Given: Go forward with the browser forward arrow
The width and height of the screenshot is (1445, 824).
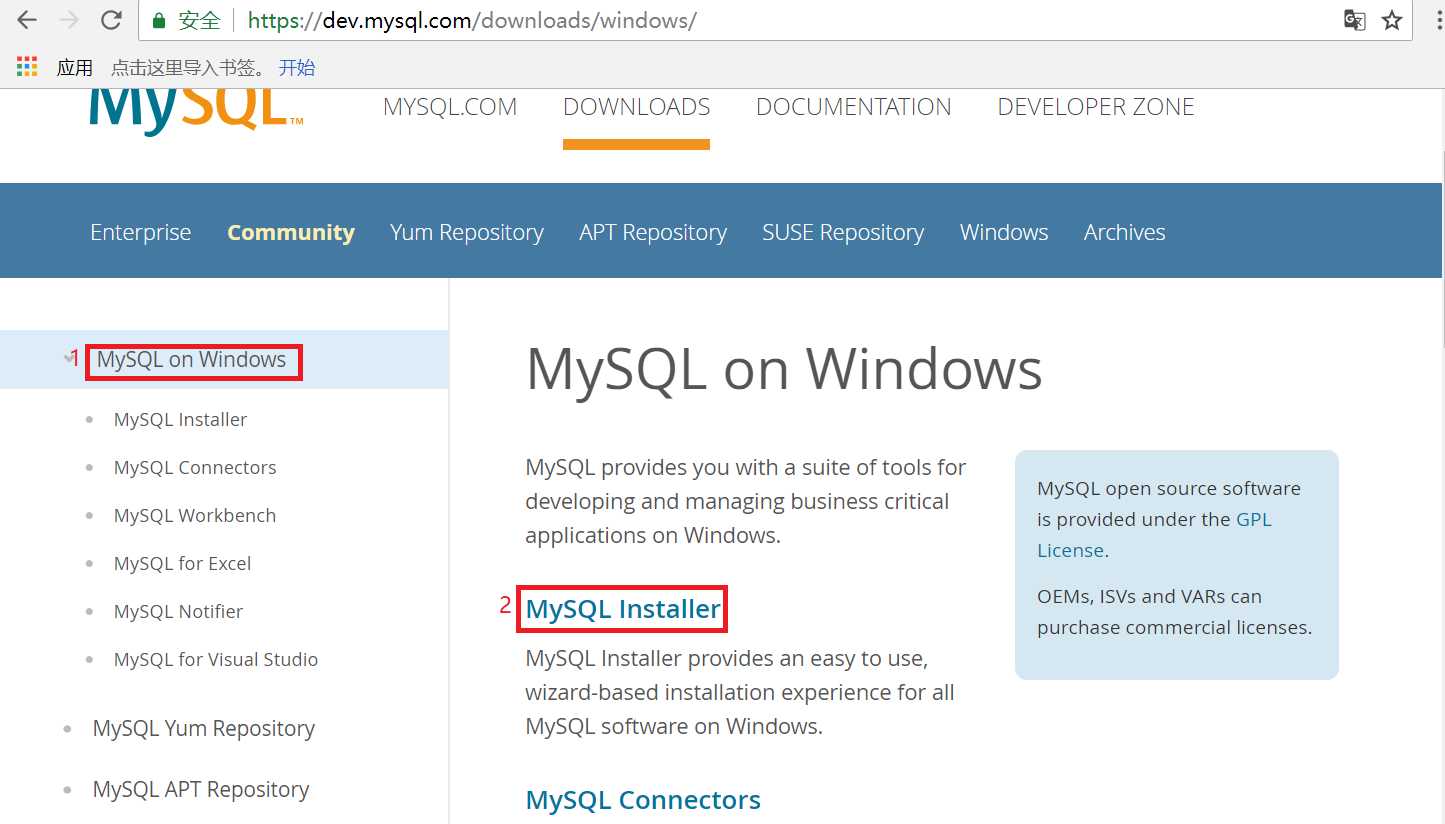Looking at the screenshot, I should tap(69, 20).
